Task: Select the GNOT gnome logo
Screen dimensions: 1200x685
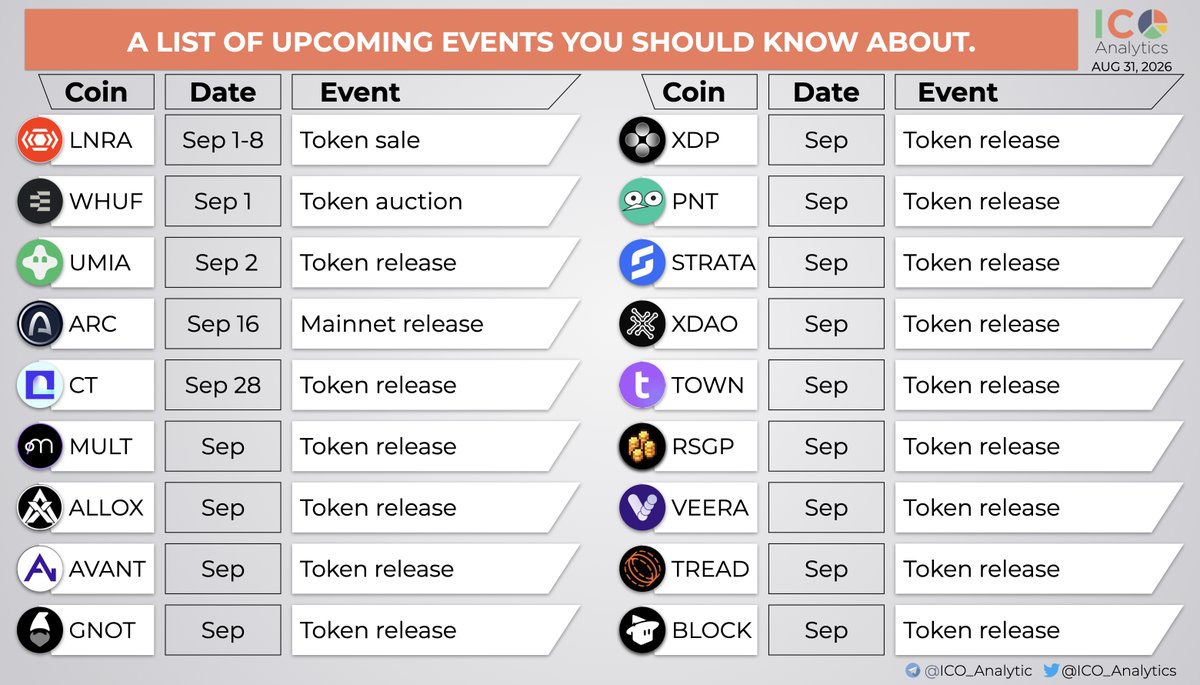Action: click(41, 631)
